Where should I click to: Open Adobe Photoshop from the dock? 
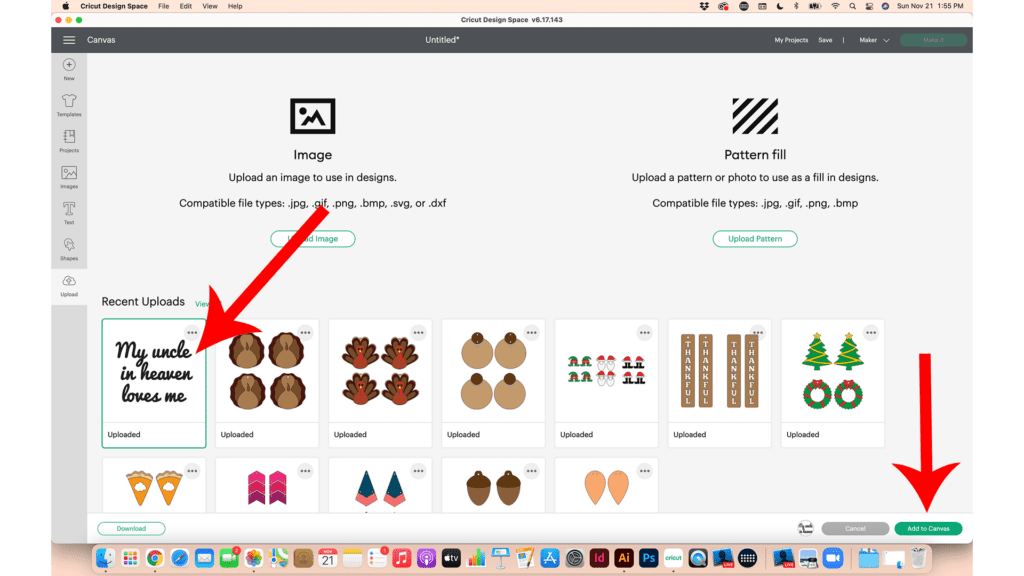[x=648, y=558]
